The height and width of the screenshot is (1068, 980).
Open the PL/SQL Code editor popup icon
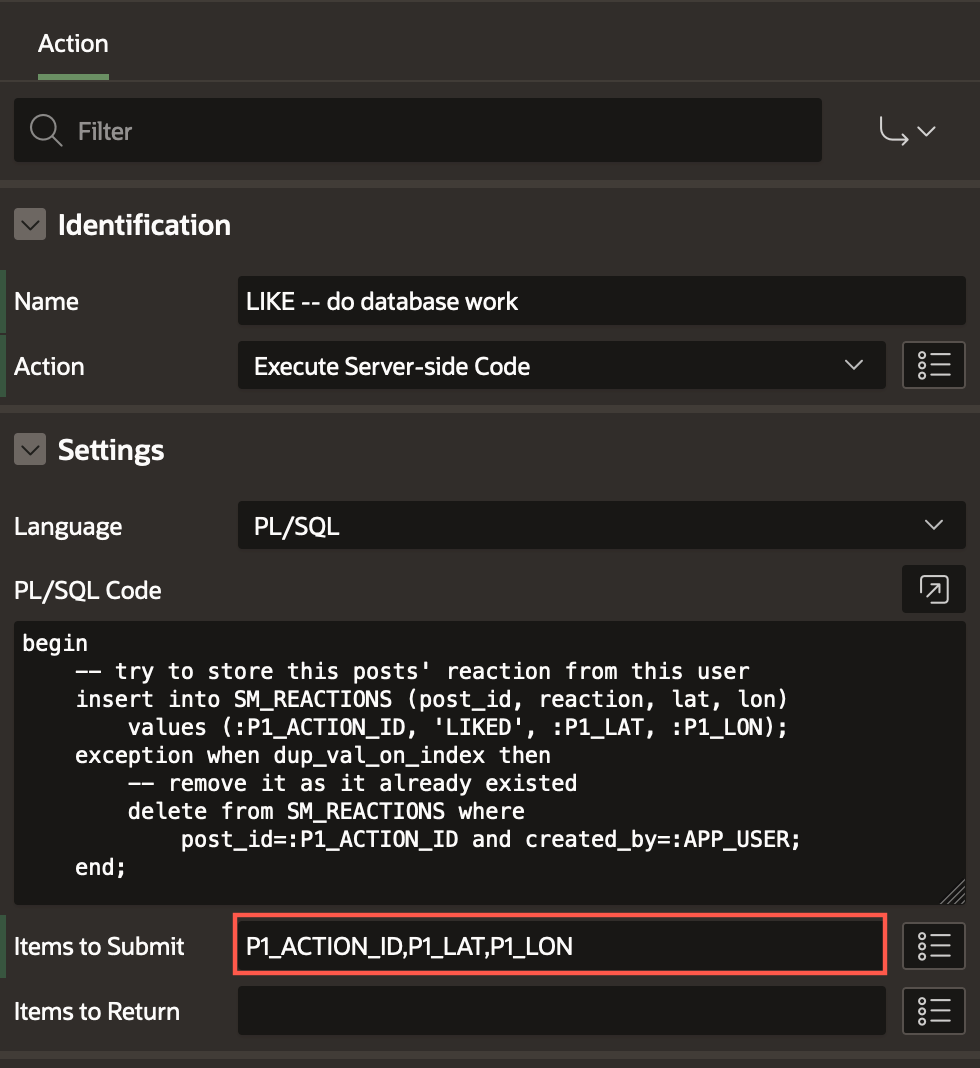(x=933, y=590)
